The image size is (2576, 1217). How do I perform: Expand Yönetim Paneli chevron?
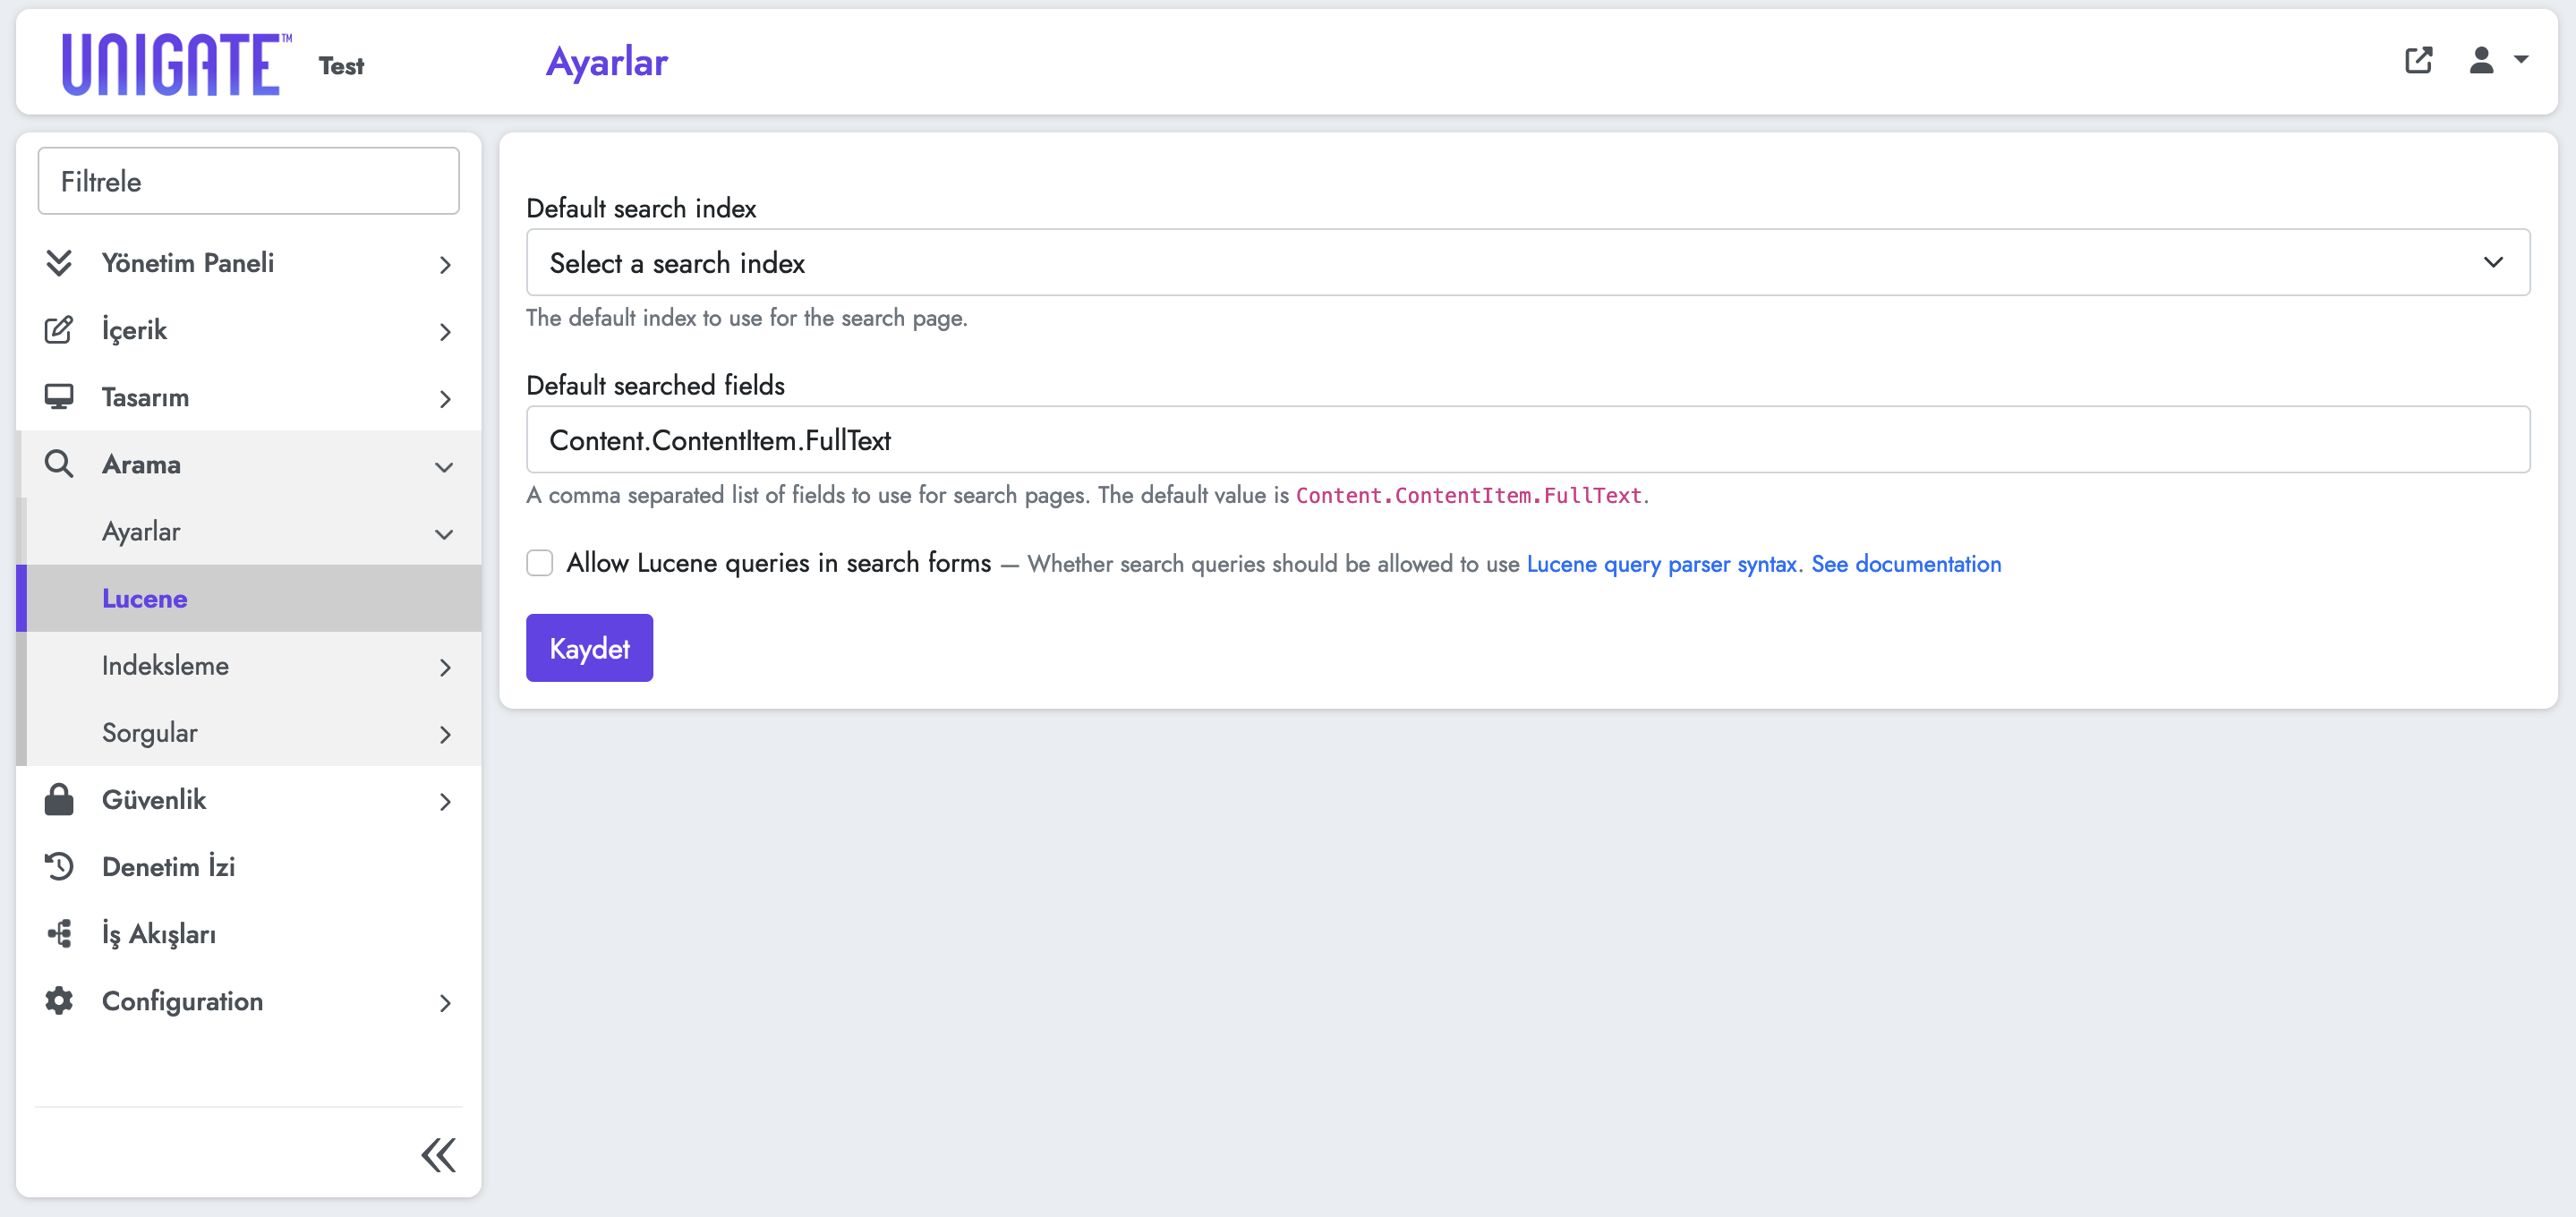[445, 265]
